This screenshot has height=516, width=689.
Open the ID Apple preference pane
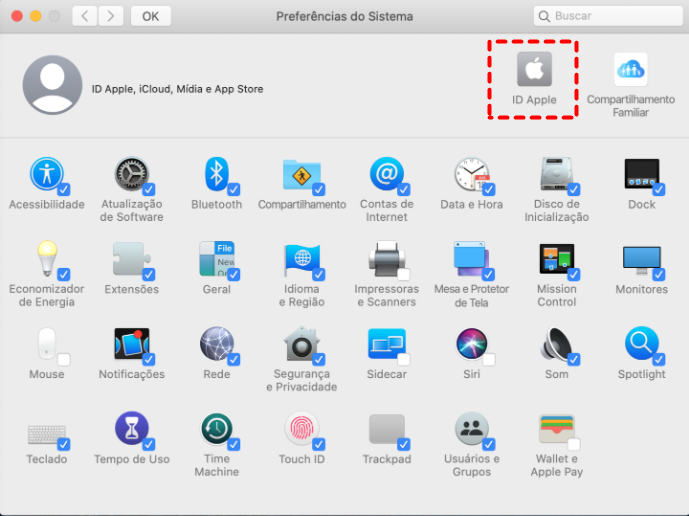click(x=534, y=69)
